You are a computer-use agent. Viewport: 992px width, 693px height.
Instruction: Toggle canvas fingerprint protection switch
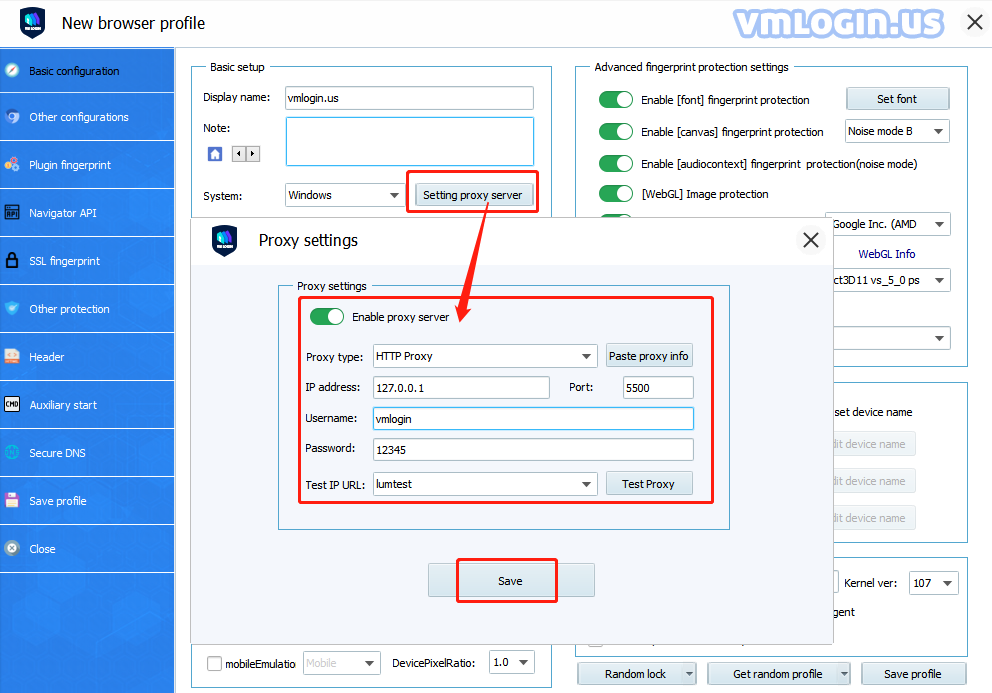[x=616, y=131]
